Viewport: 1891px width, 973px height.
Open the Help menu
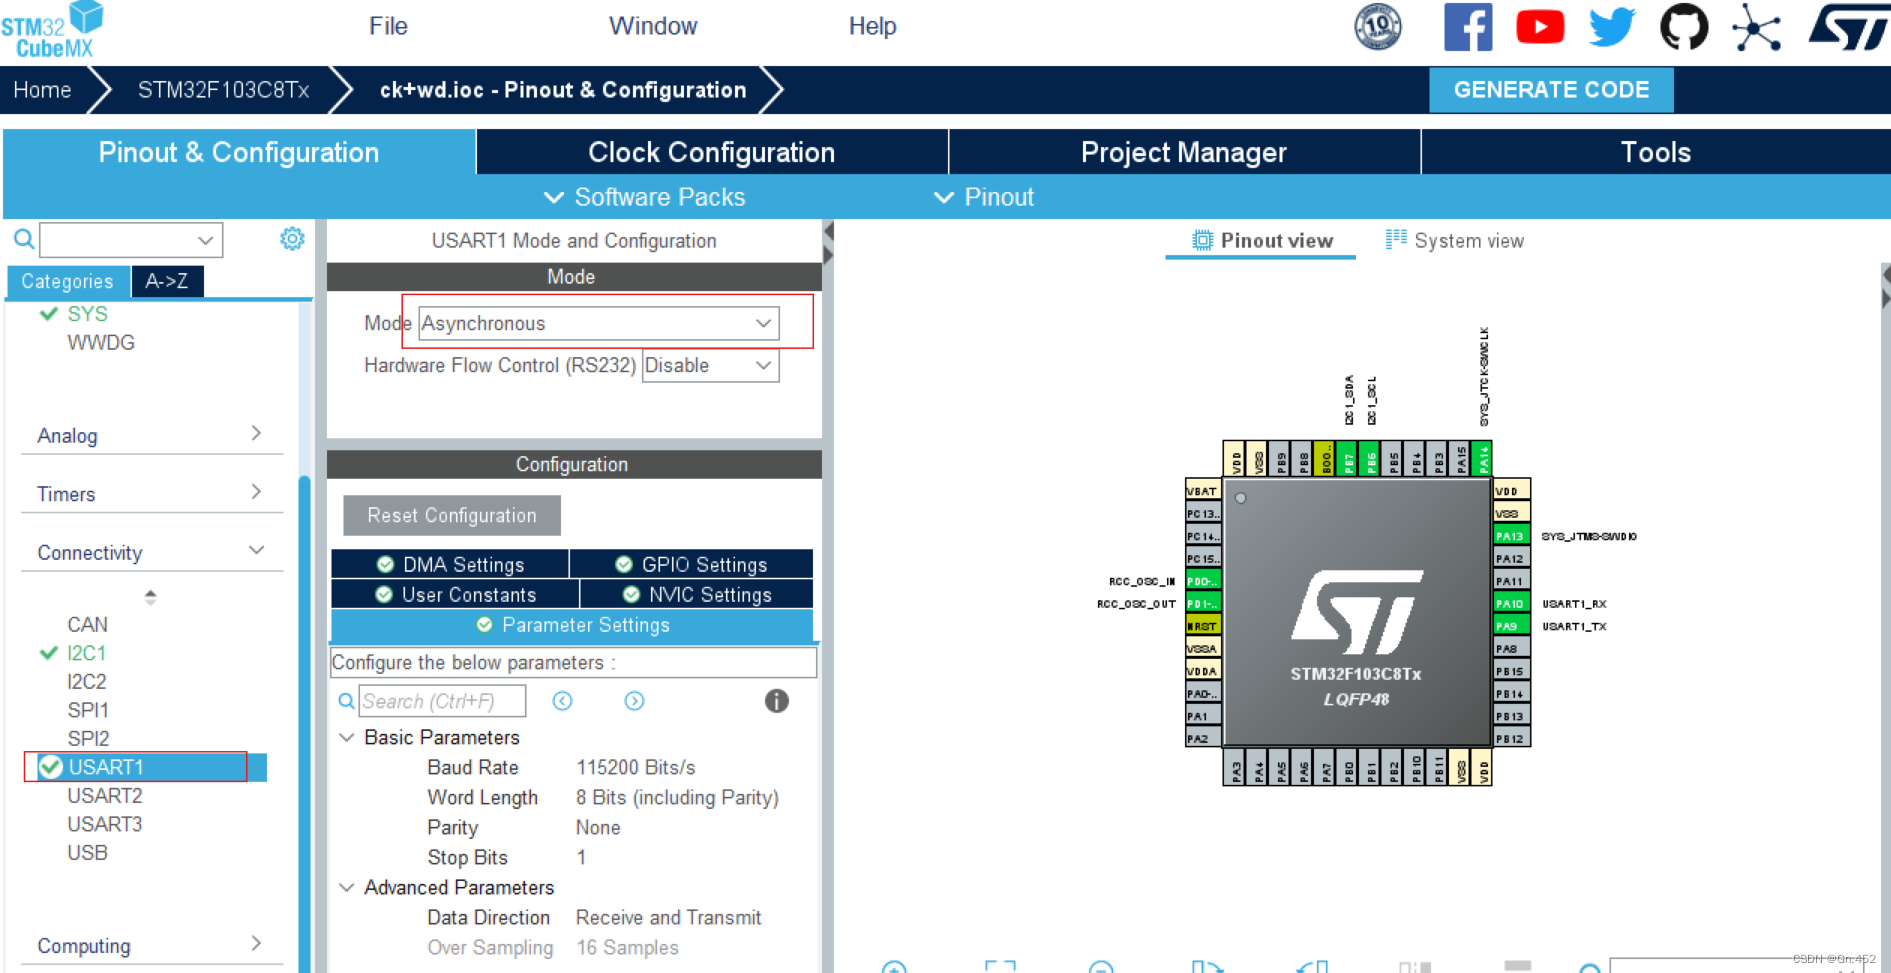click(x=872, y=26)
